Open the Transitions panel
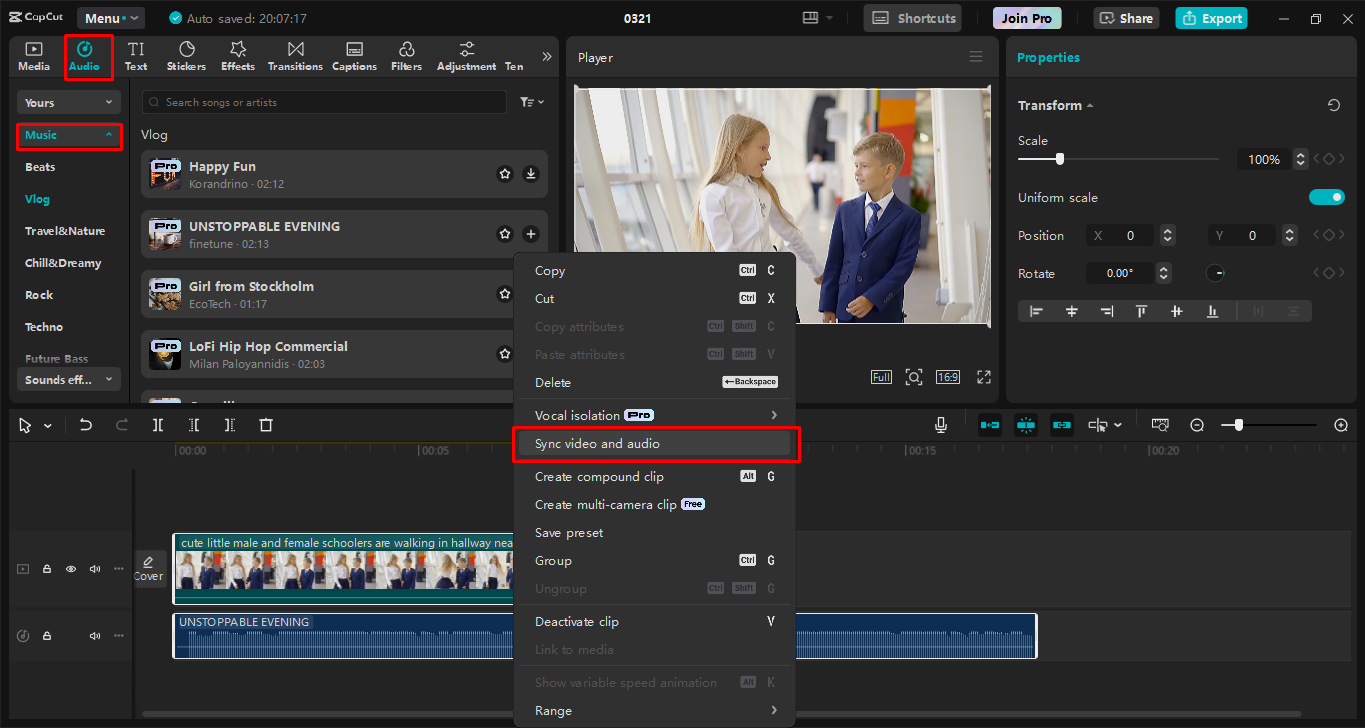 pos(294,55)
